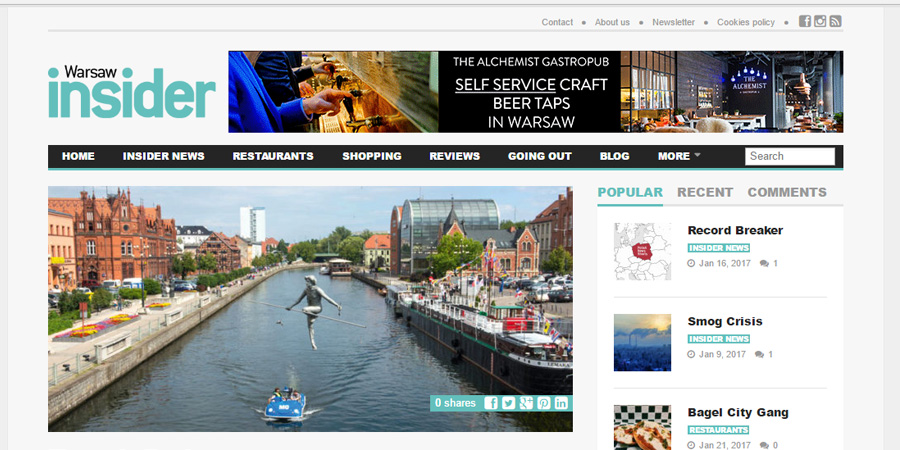Switch to the RECENT tab

[x=705, y=192]
